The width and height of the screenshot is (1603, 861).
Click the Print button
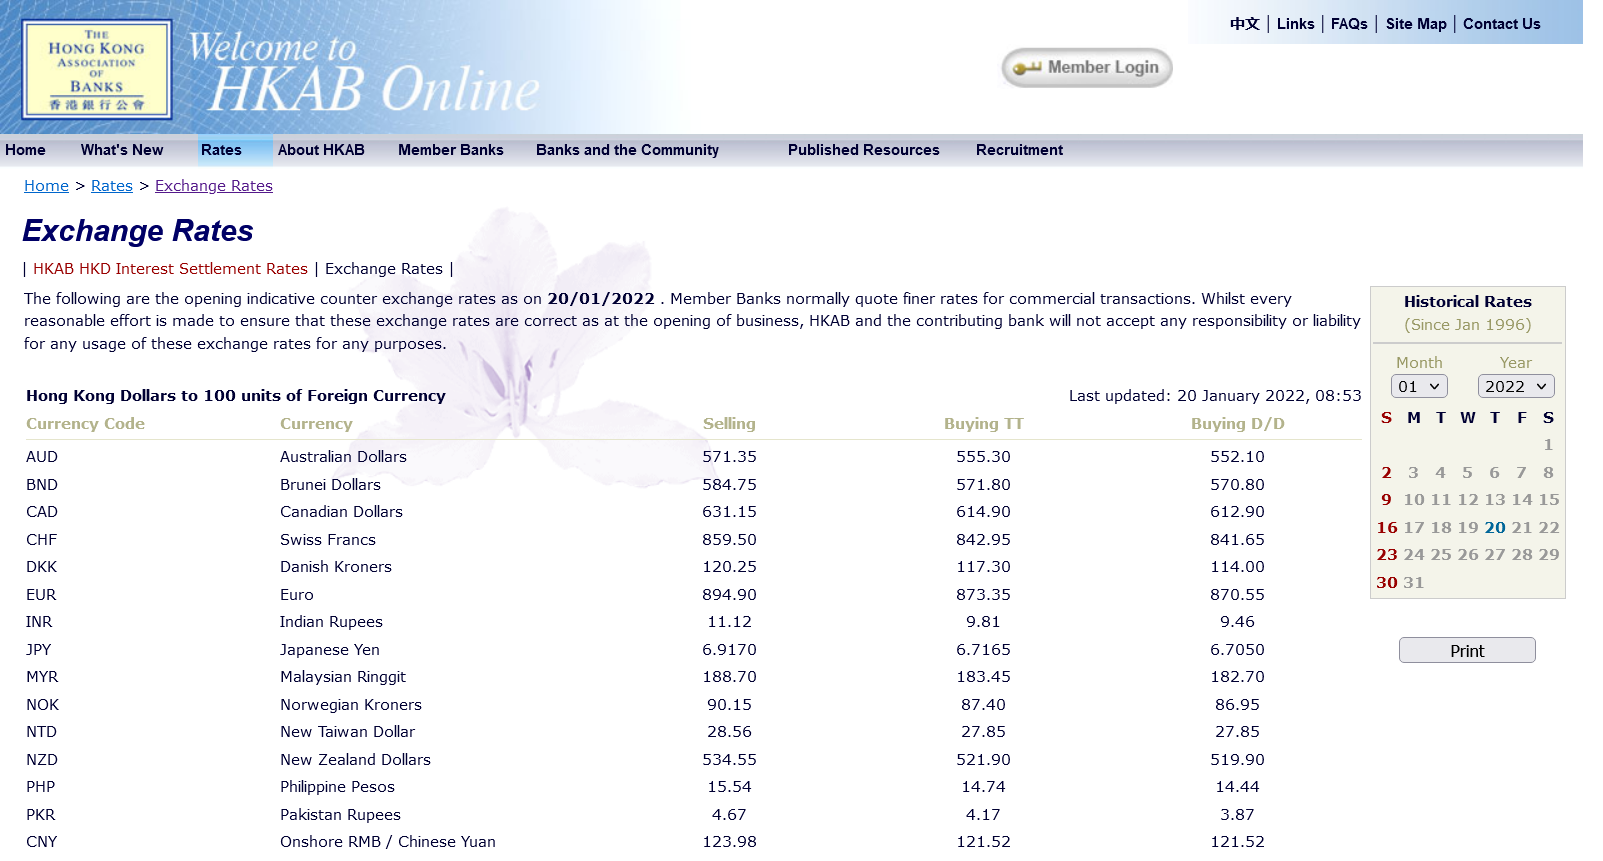click(1466, 651)
